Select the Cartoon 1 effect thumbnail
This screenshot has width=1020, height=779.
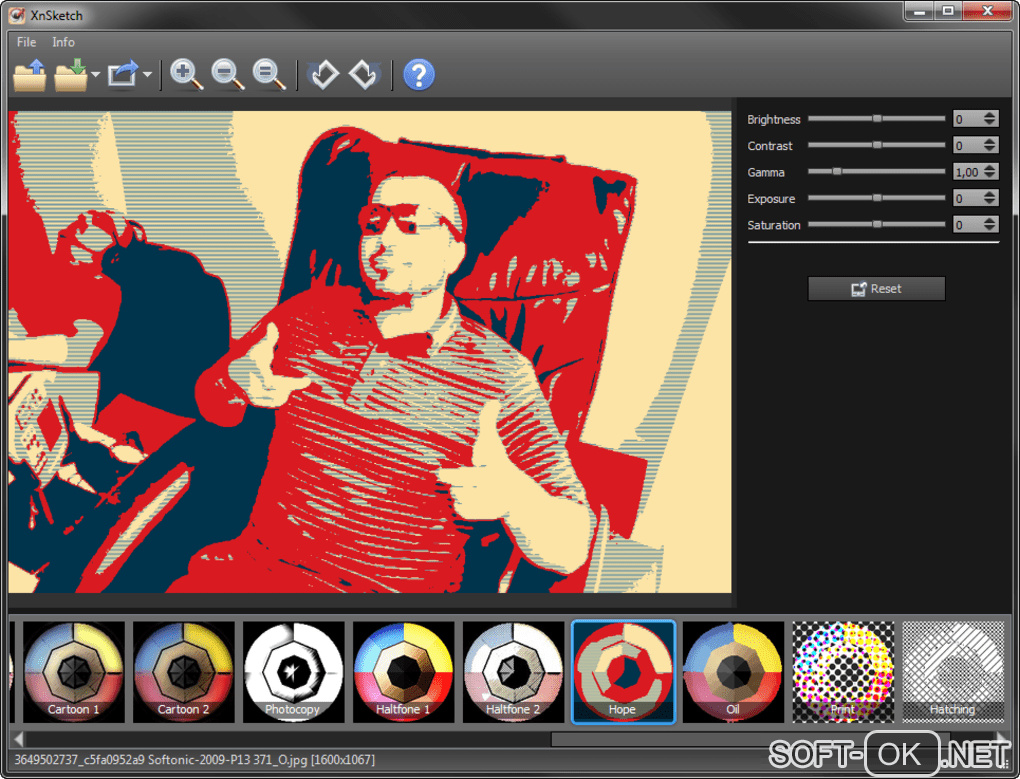click(x=74, y=672)
